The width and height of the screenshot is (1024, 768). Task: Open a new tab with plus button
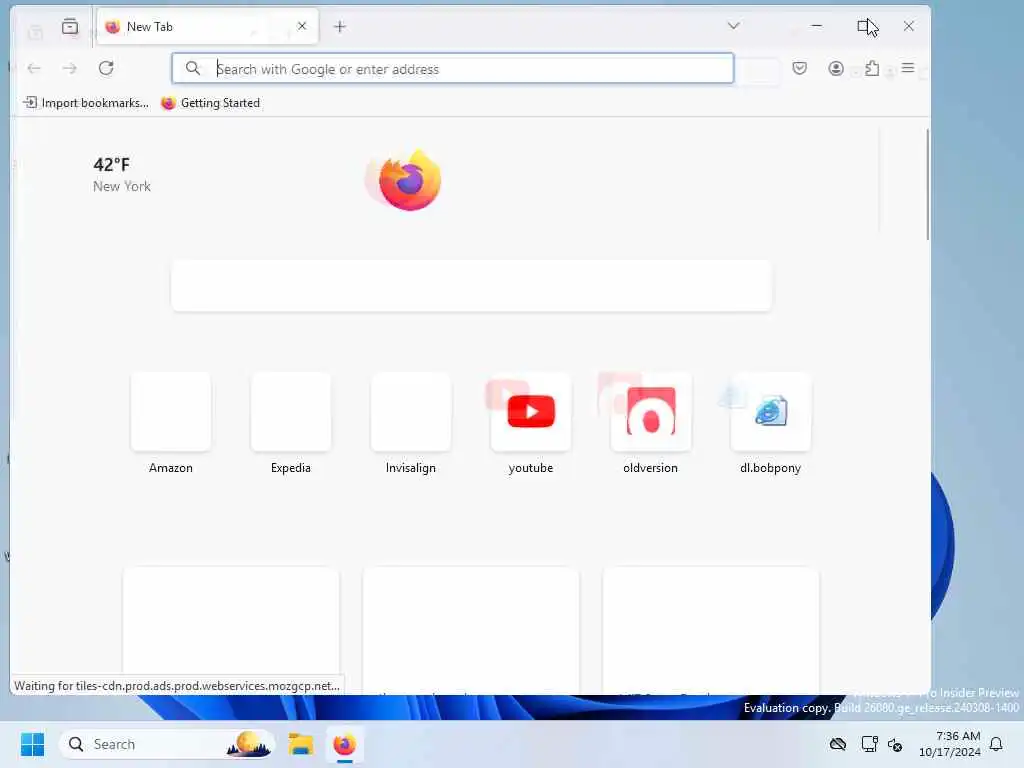340,27
